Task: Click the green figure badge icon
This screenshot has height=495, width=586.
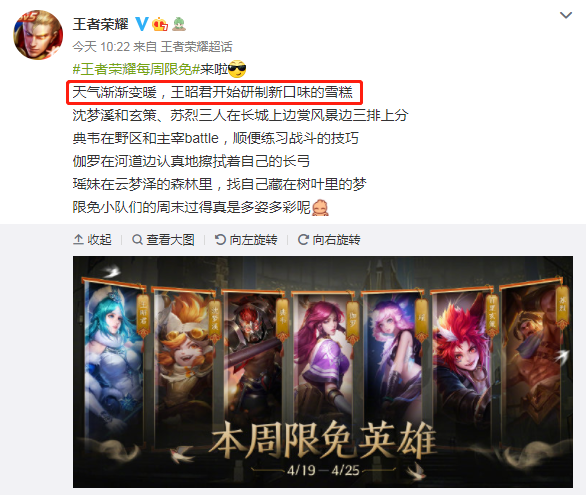Action: (179, 24)
